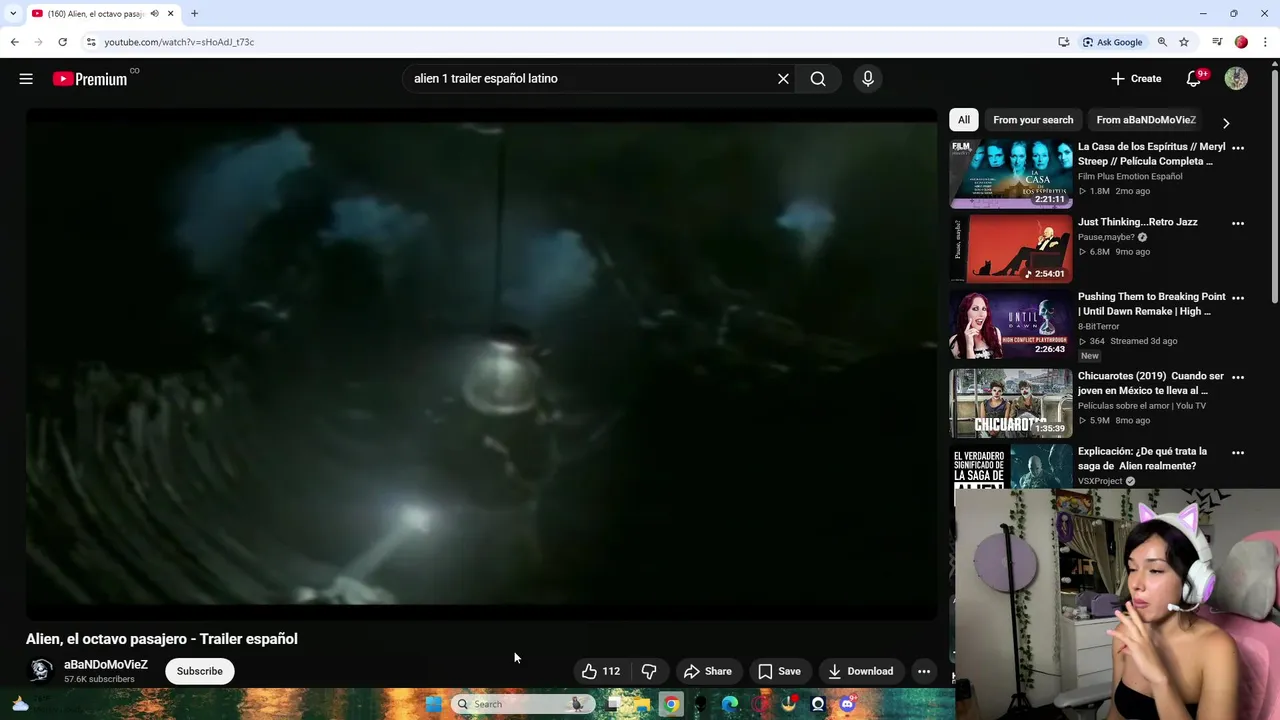
Task: Click the Windows taskbar search box
Action: click(x=521, y=704)
